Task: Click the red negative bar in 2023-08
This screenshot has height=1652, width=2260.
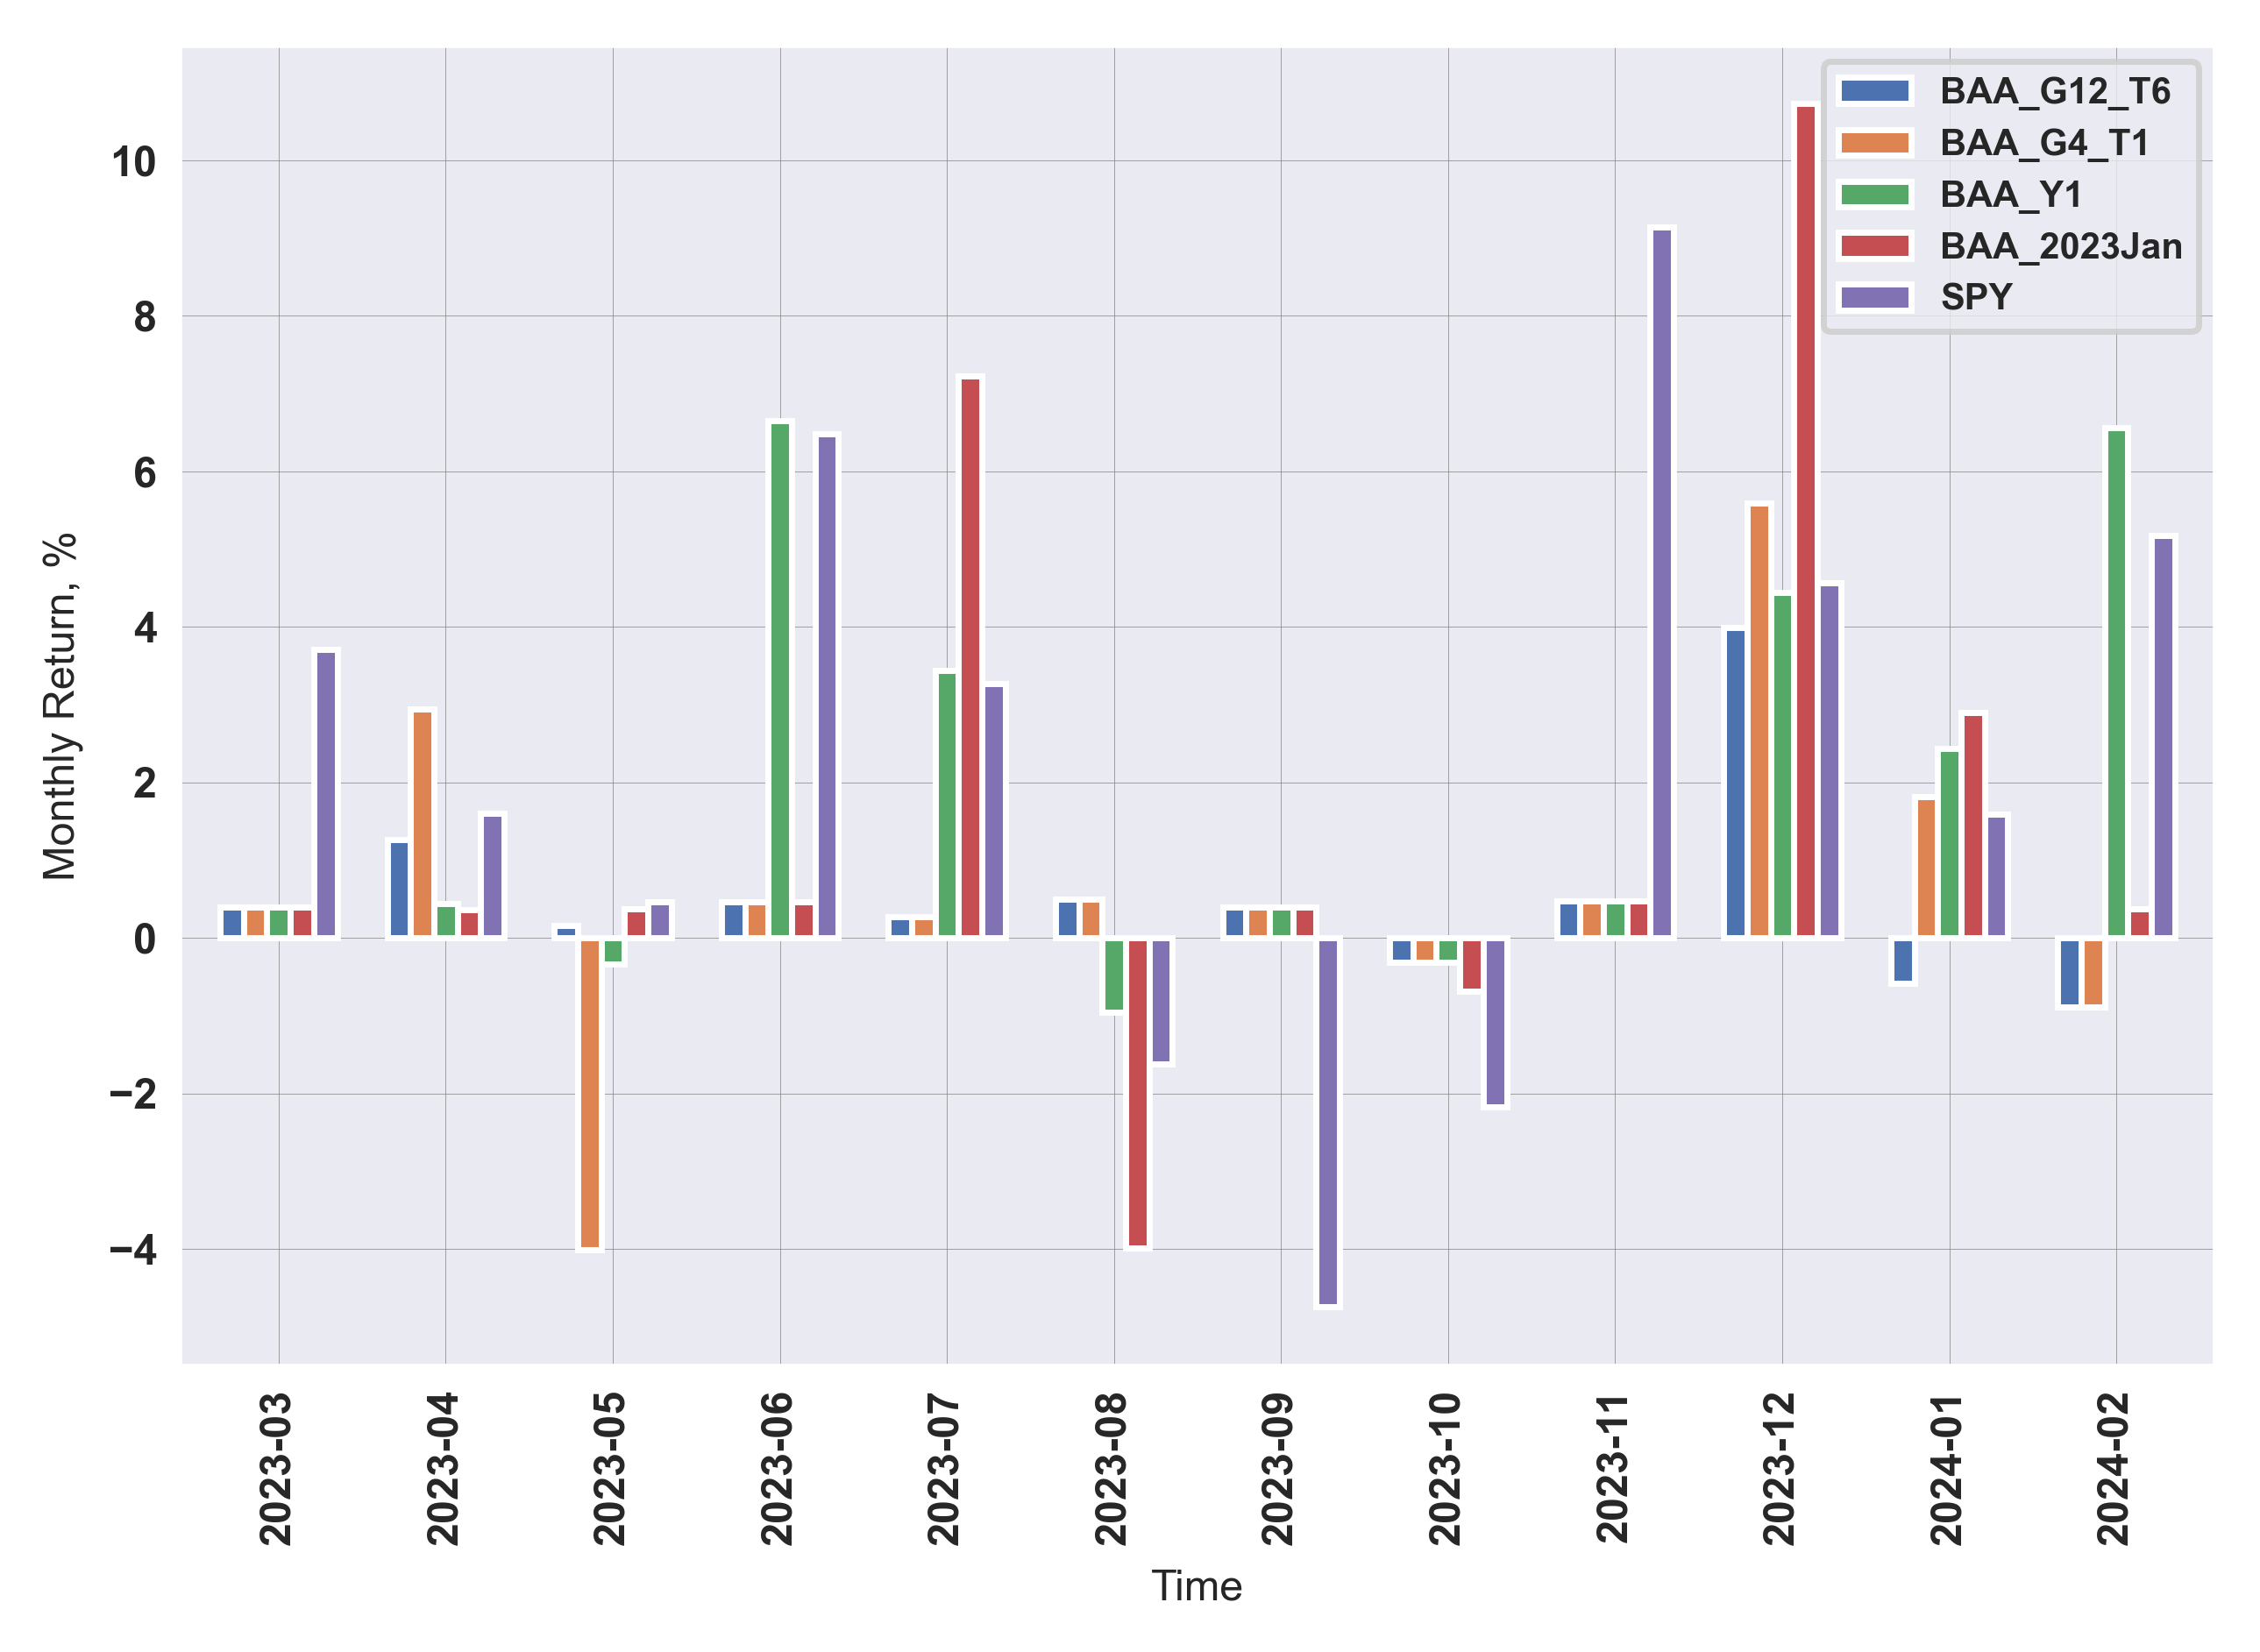Action: click(1137, 1092)
